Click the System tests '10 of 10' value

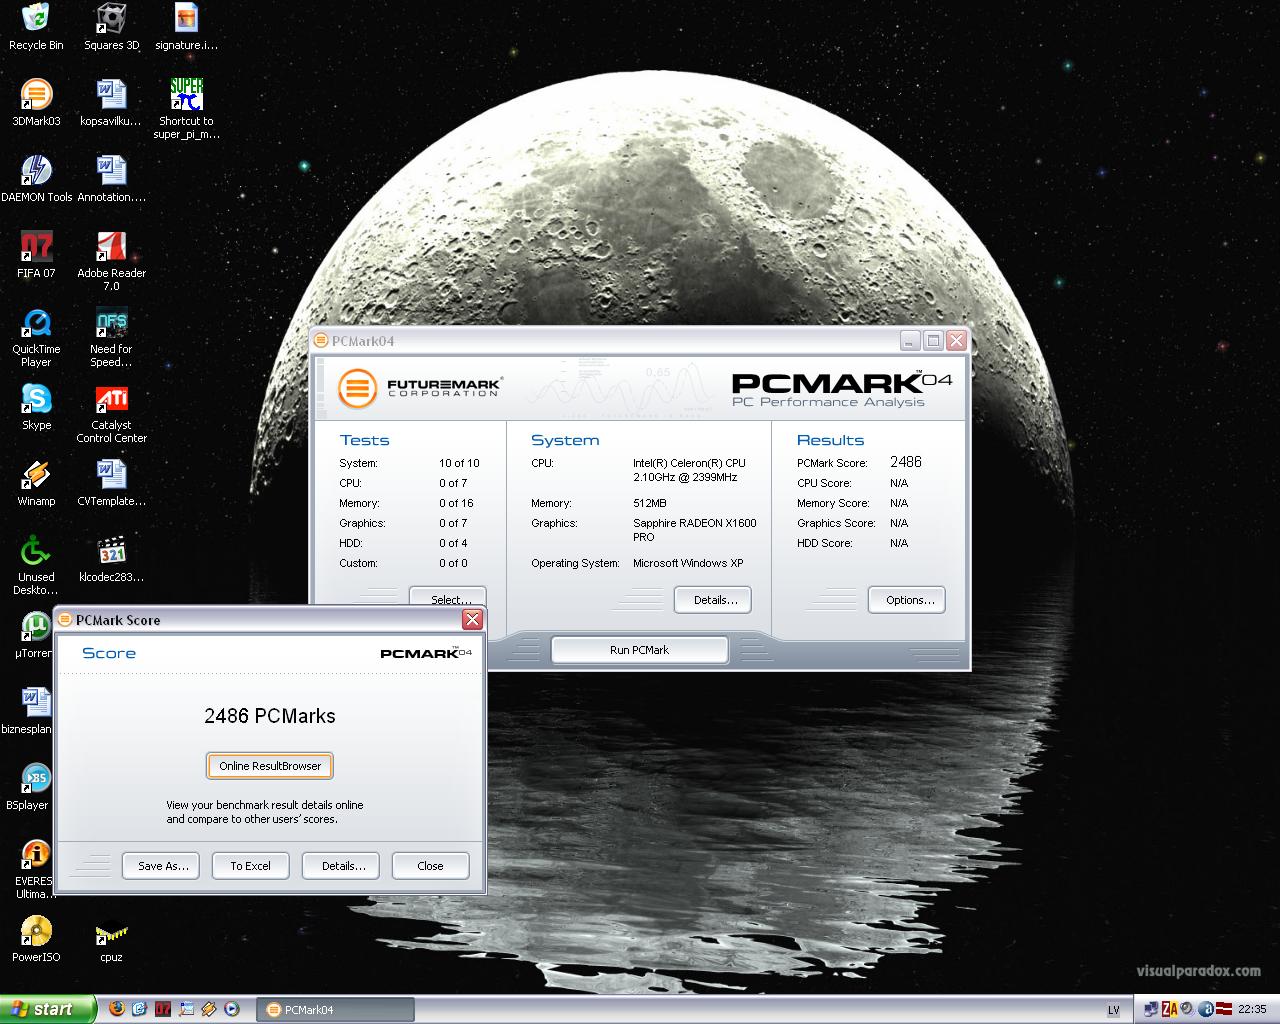[459, 463]
